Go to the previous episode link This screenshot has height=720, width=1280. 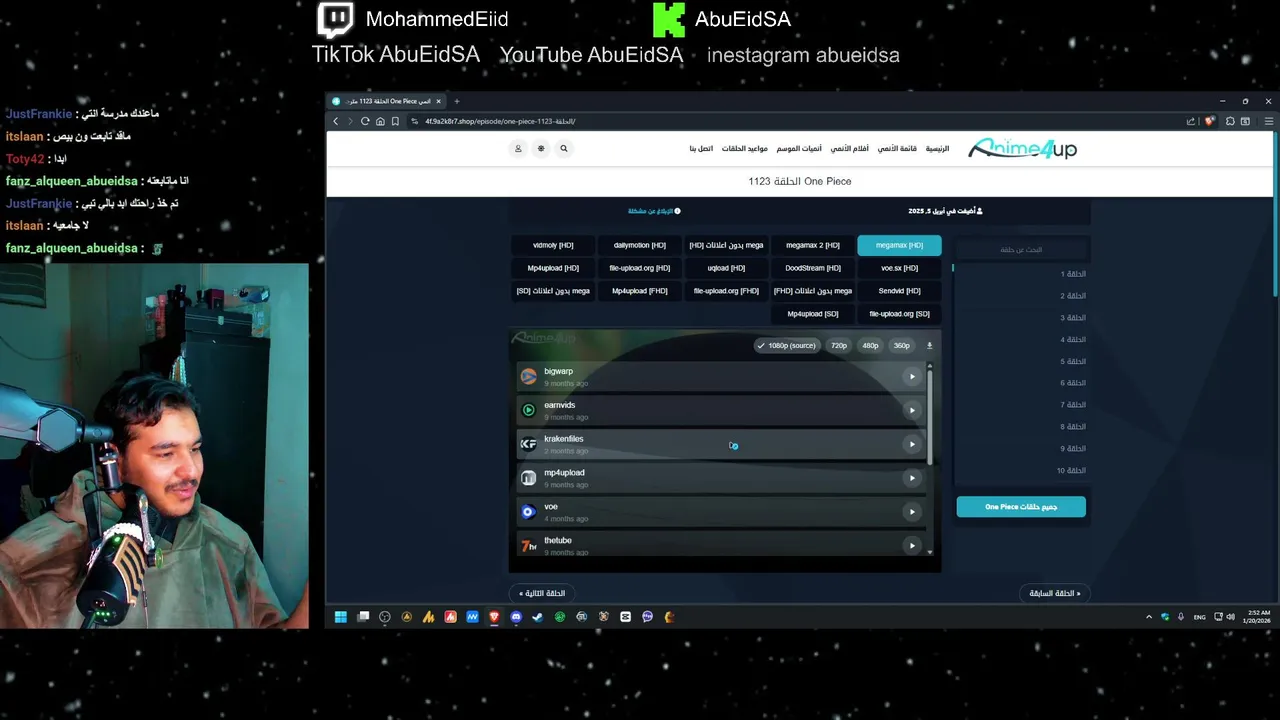tap(1055, 594)
